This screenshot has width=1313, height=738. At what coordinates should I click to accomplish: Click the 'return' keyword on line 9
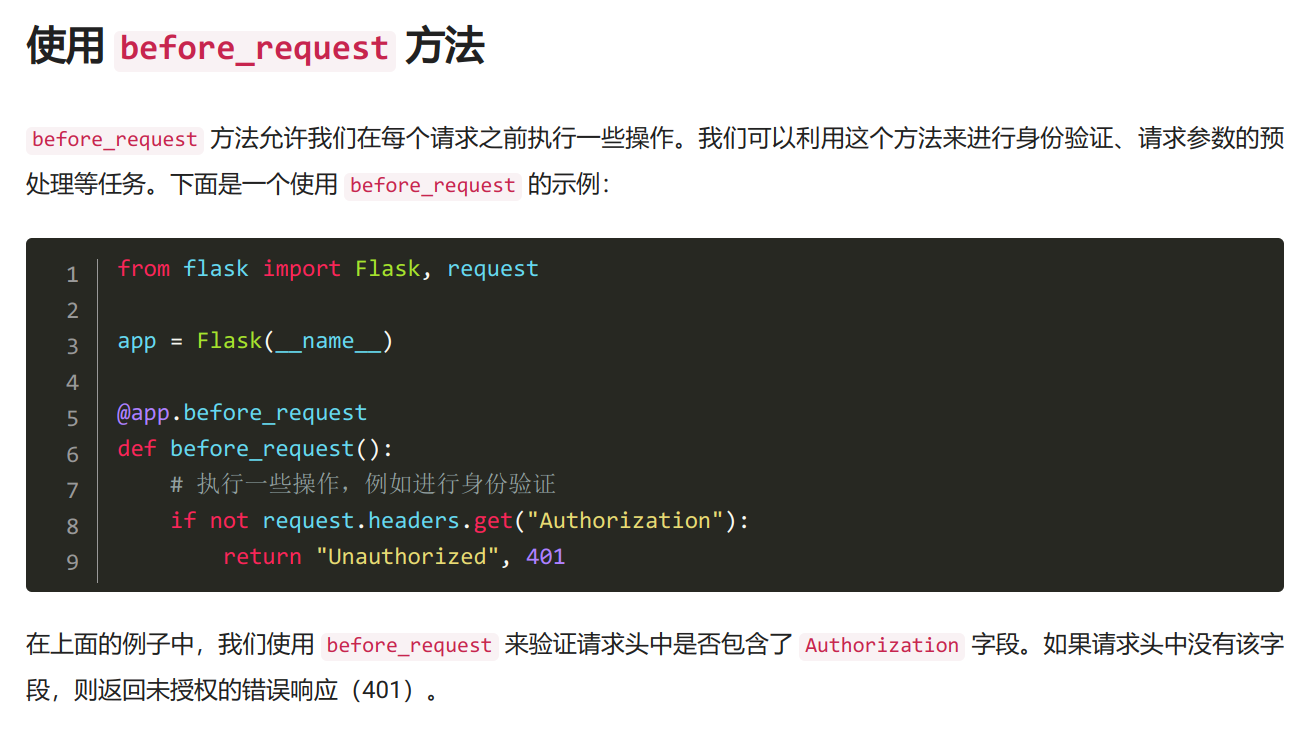tap(262, 556)
